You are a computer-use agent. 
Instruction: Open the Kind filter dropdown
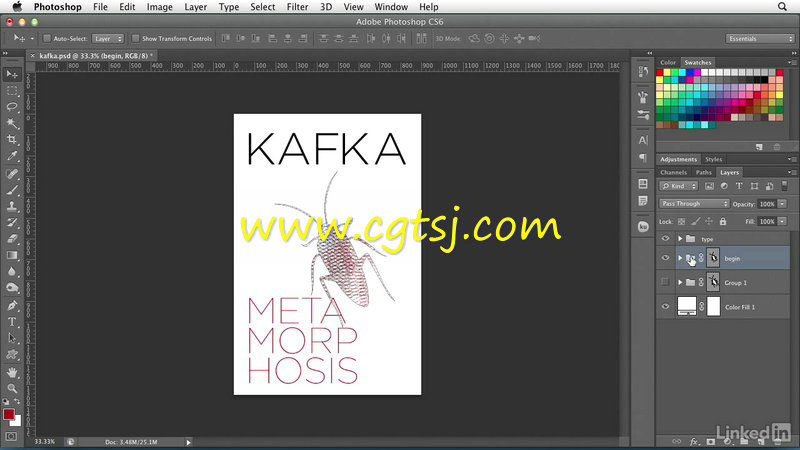[x=679, y=186]
